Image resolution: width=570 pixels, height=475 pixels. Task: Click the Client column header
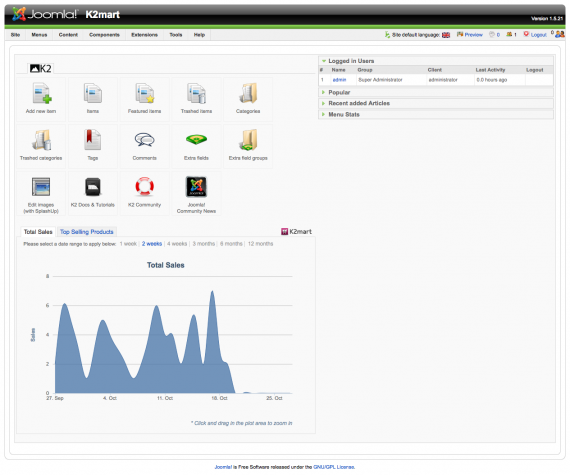coord(435,70)
